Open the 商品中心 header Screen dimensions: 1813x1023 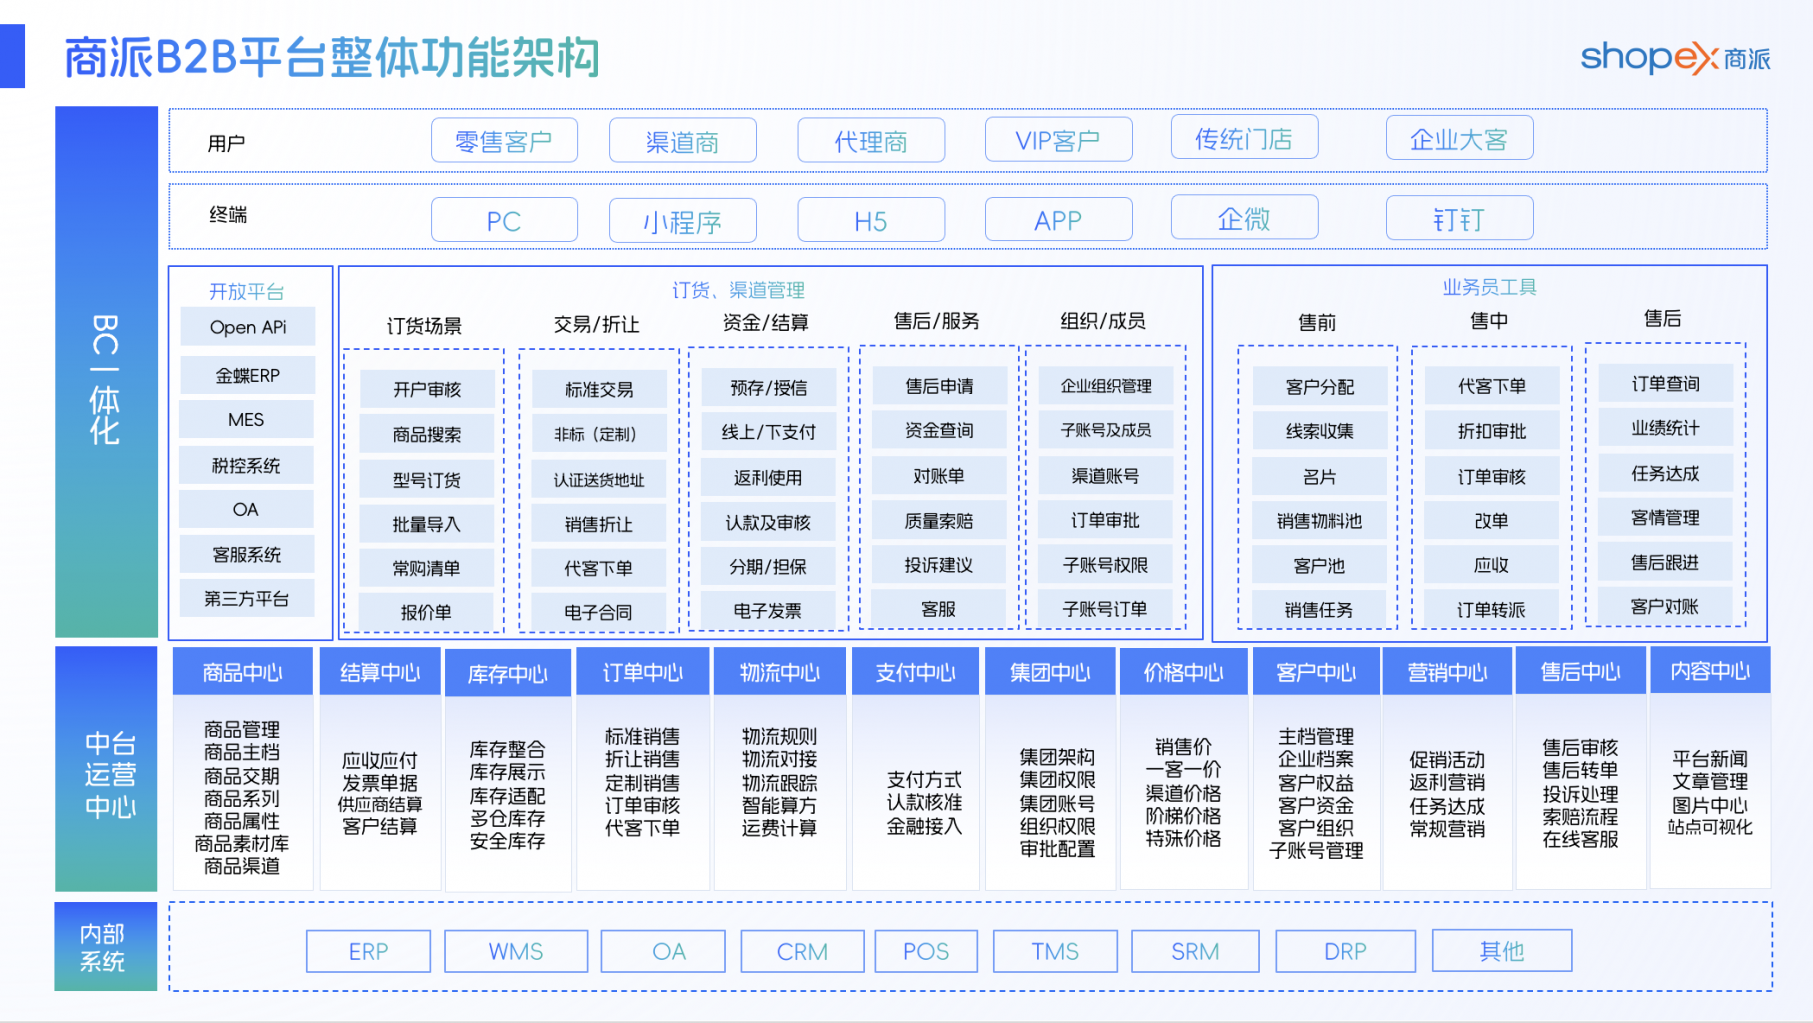[243, 672]
